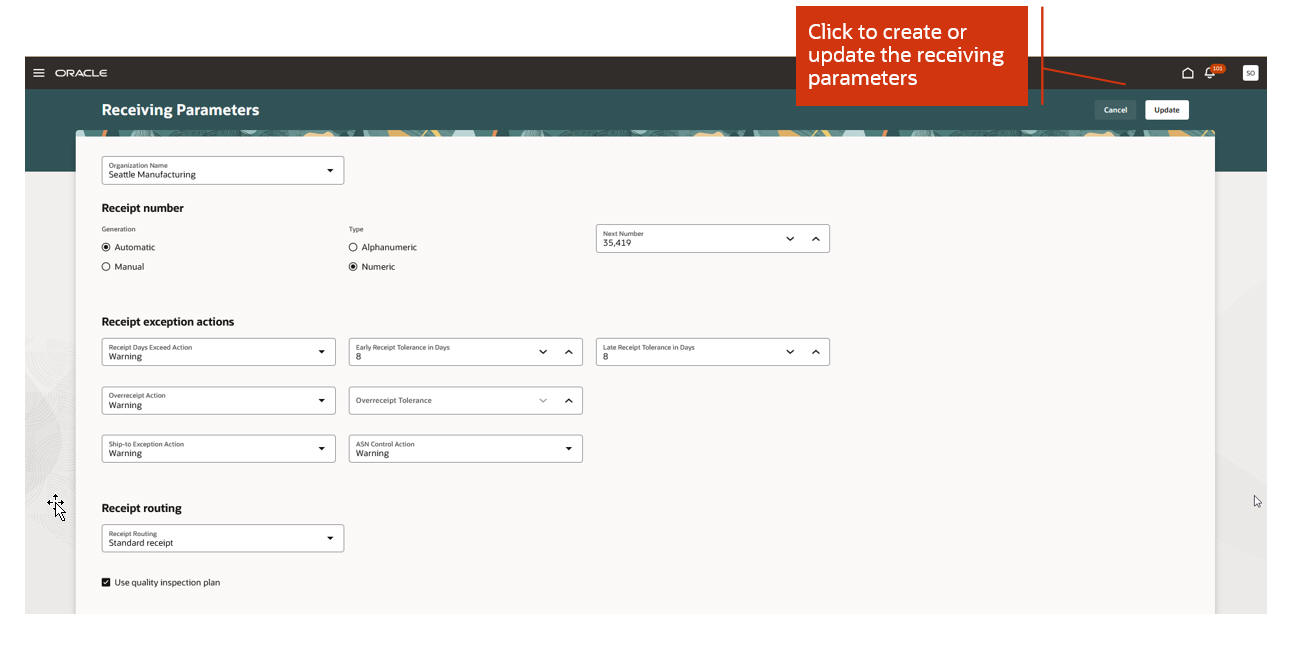
Task: Decrease the Next Number value
Action: [x=790, y=239]
